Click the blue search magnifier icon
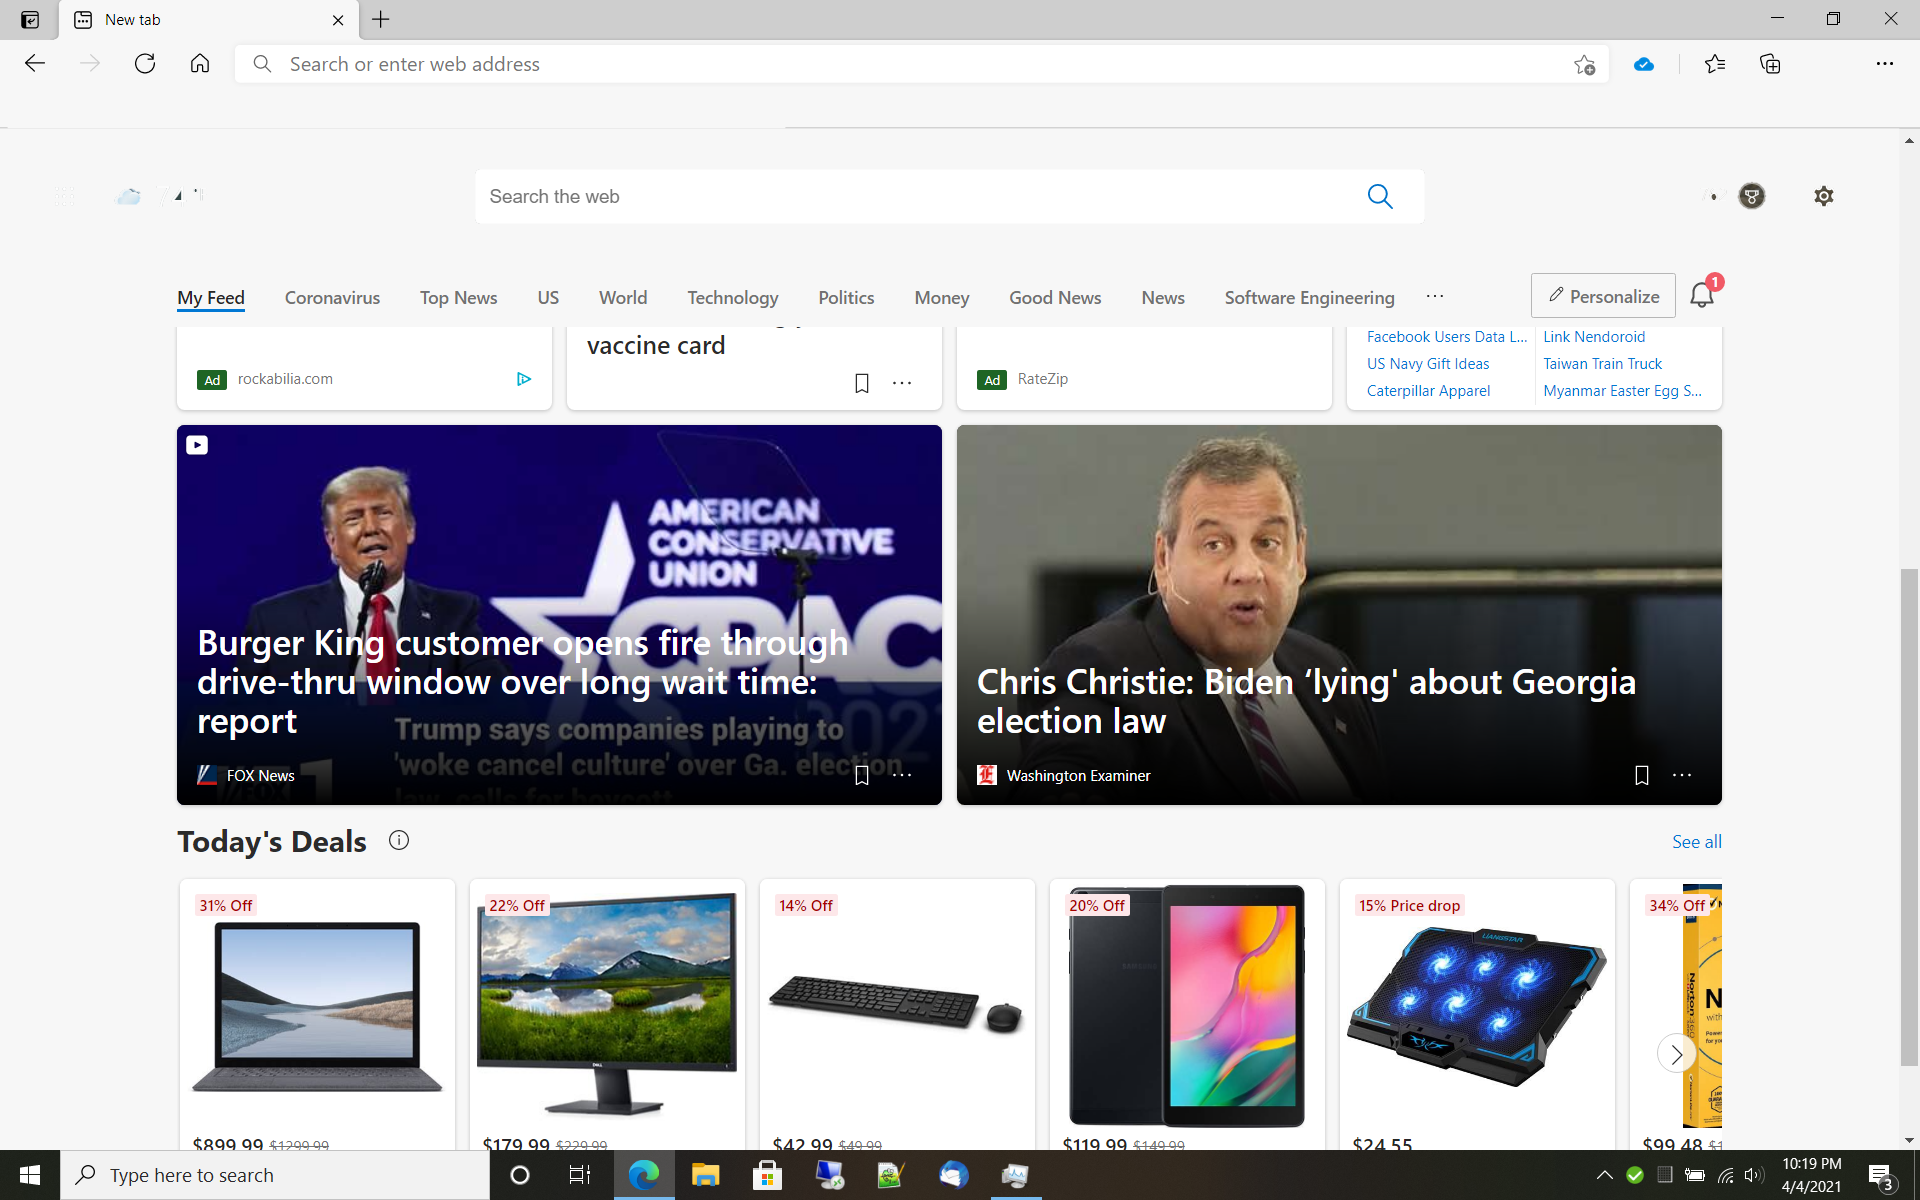Image resolution: width=1920 pixels, height=1200 pixels. tap(1380, 196)
